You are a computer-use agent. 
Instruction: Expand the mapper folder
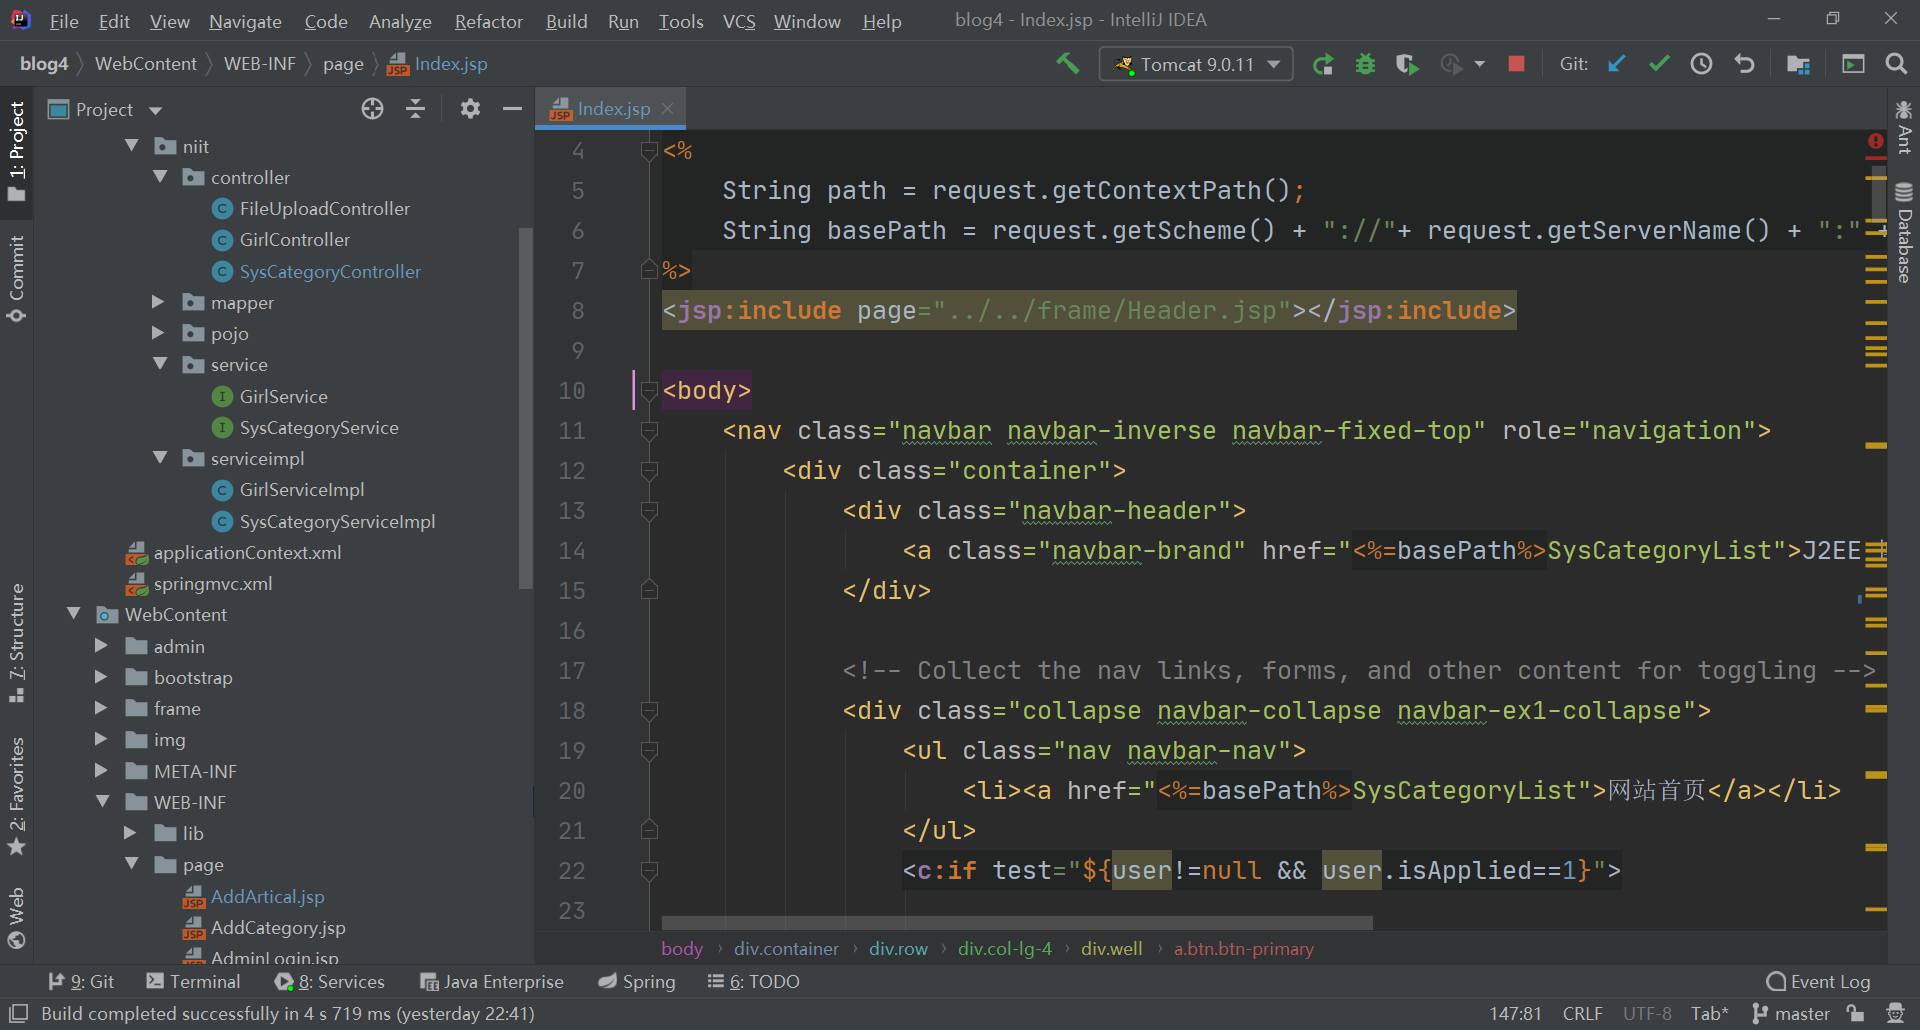click(x=158, y=302)
